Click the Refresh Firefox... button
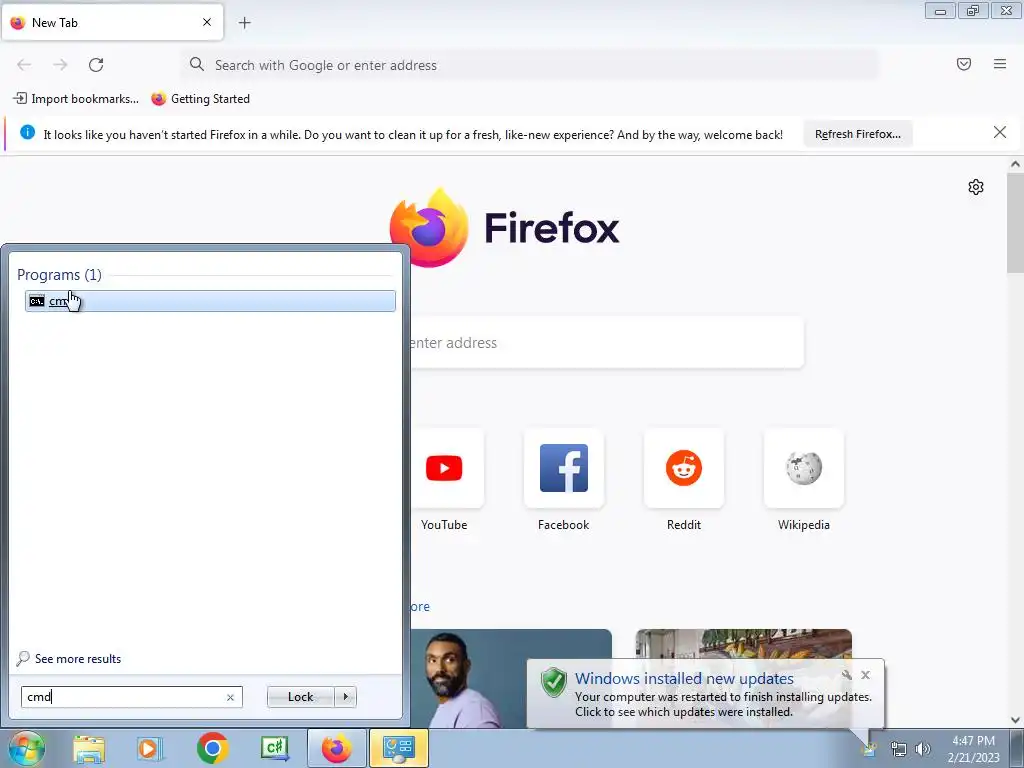Screen dimensions: 1024x768 click(x=857, y=134)
